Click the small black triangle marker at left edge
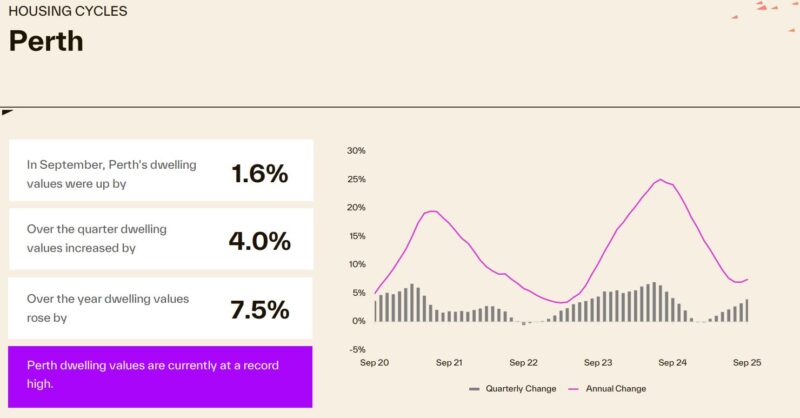This screenshot has width=800, height=418. pyautogui.click(x=7, y=111)
